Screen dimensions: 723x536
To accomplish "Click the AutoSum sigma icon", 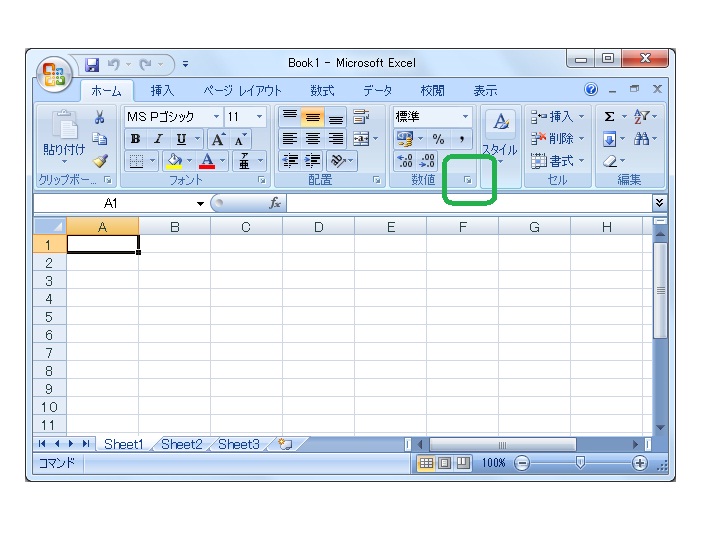I will click(x=609, y=117).
